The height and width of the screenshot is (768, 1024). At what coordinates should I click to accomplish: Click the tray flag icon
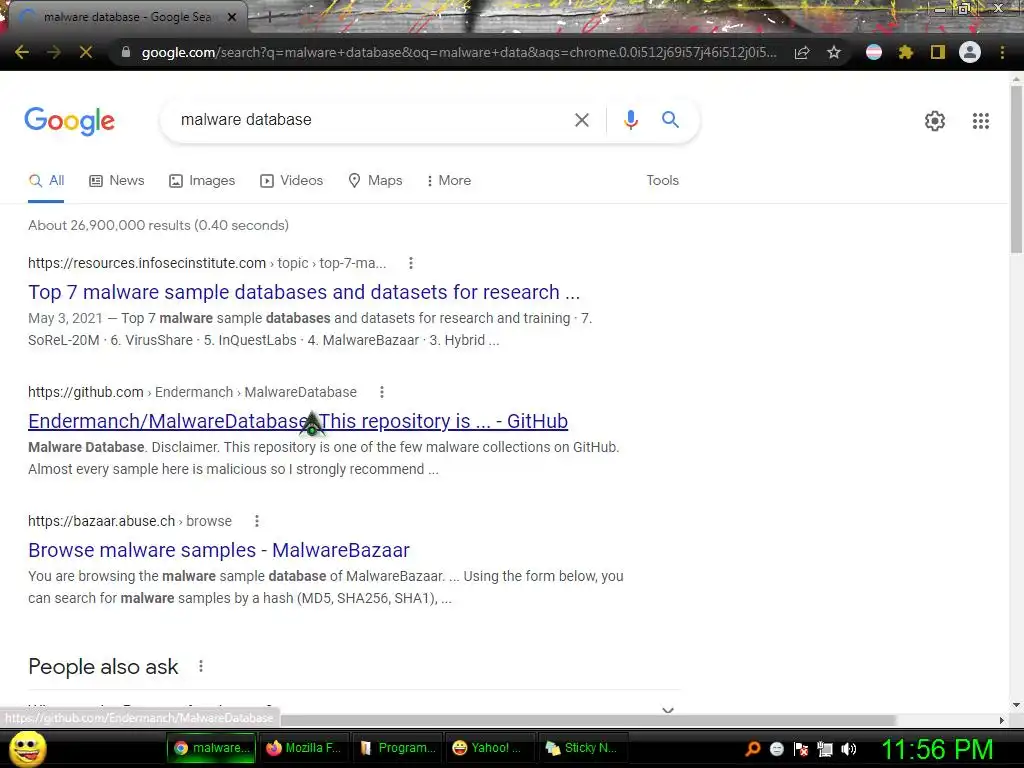point(801,749)
